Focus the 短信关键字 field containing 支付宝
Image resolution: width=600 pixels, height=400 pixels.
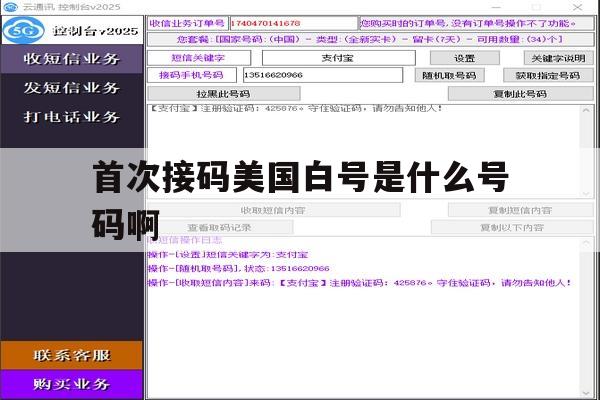339,58
